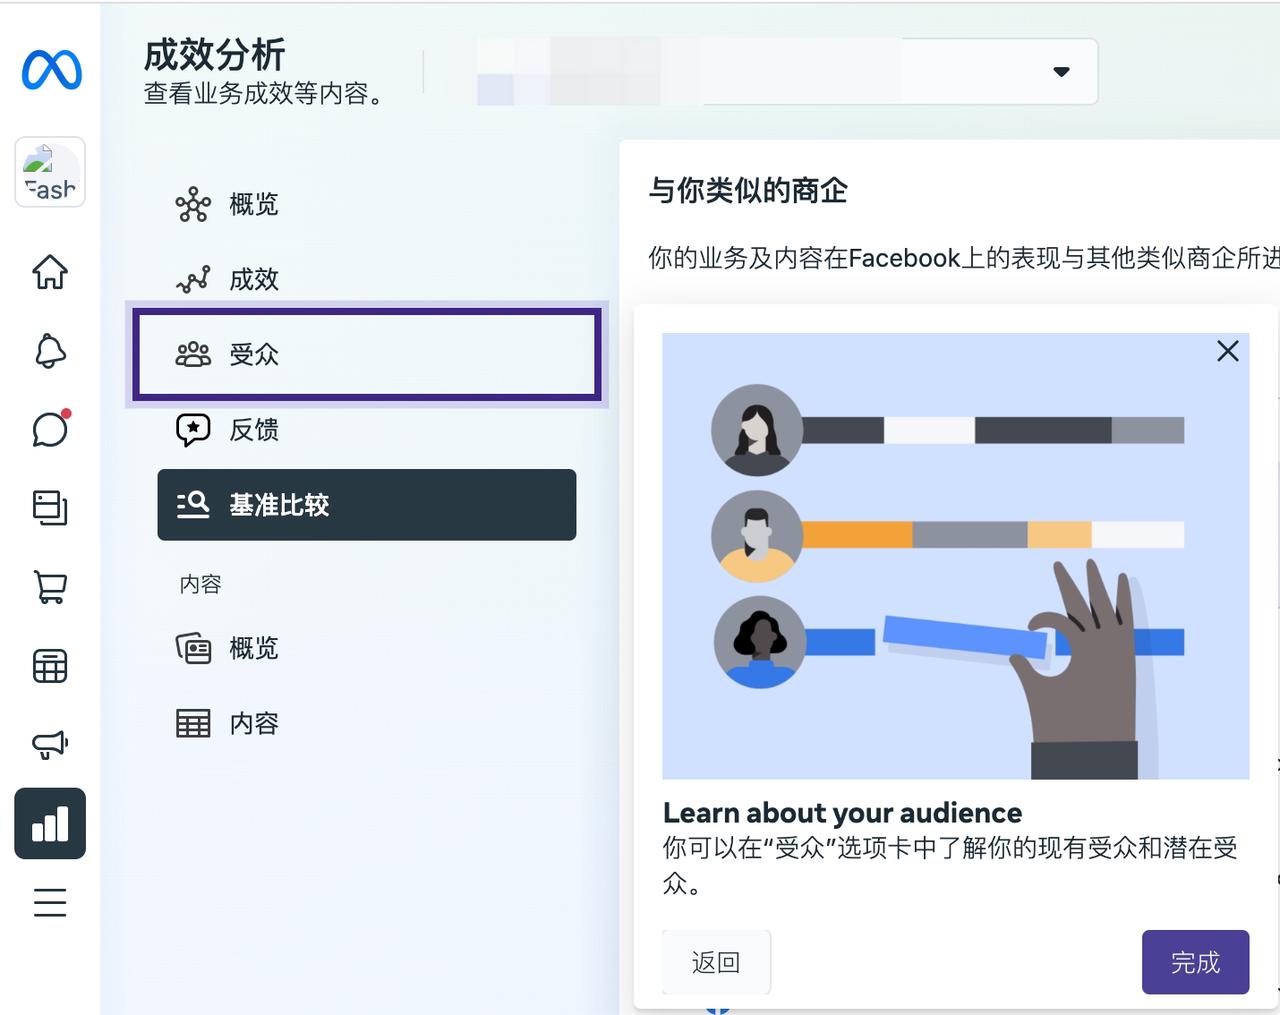Click content overview newspaper icon
The image size is (1280, 1015).
pyautogui.click(x=193, y=648)
